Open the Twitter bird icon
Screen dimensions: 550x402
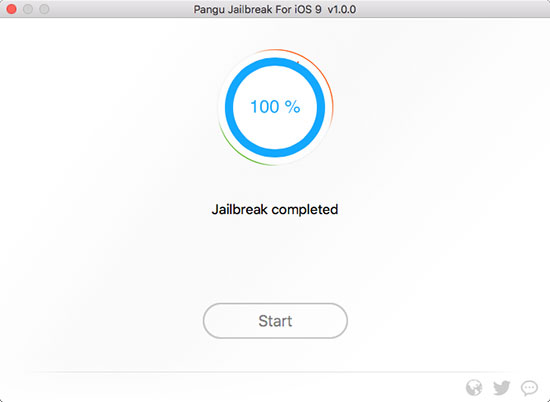tap(502, 388)
